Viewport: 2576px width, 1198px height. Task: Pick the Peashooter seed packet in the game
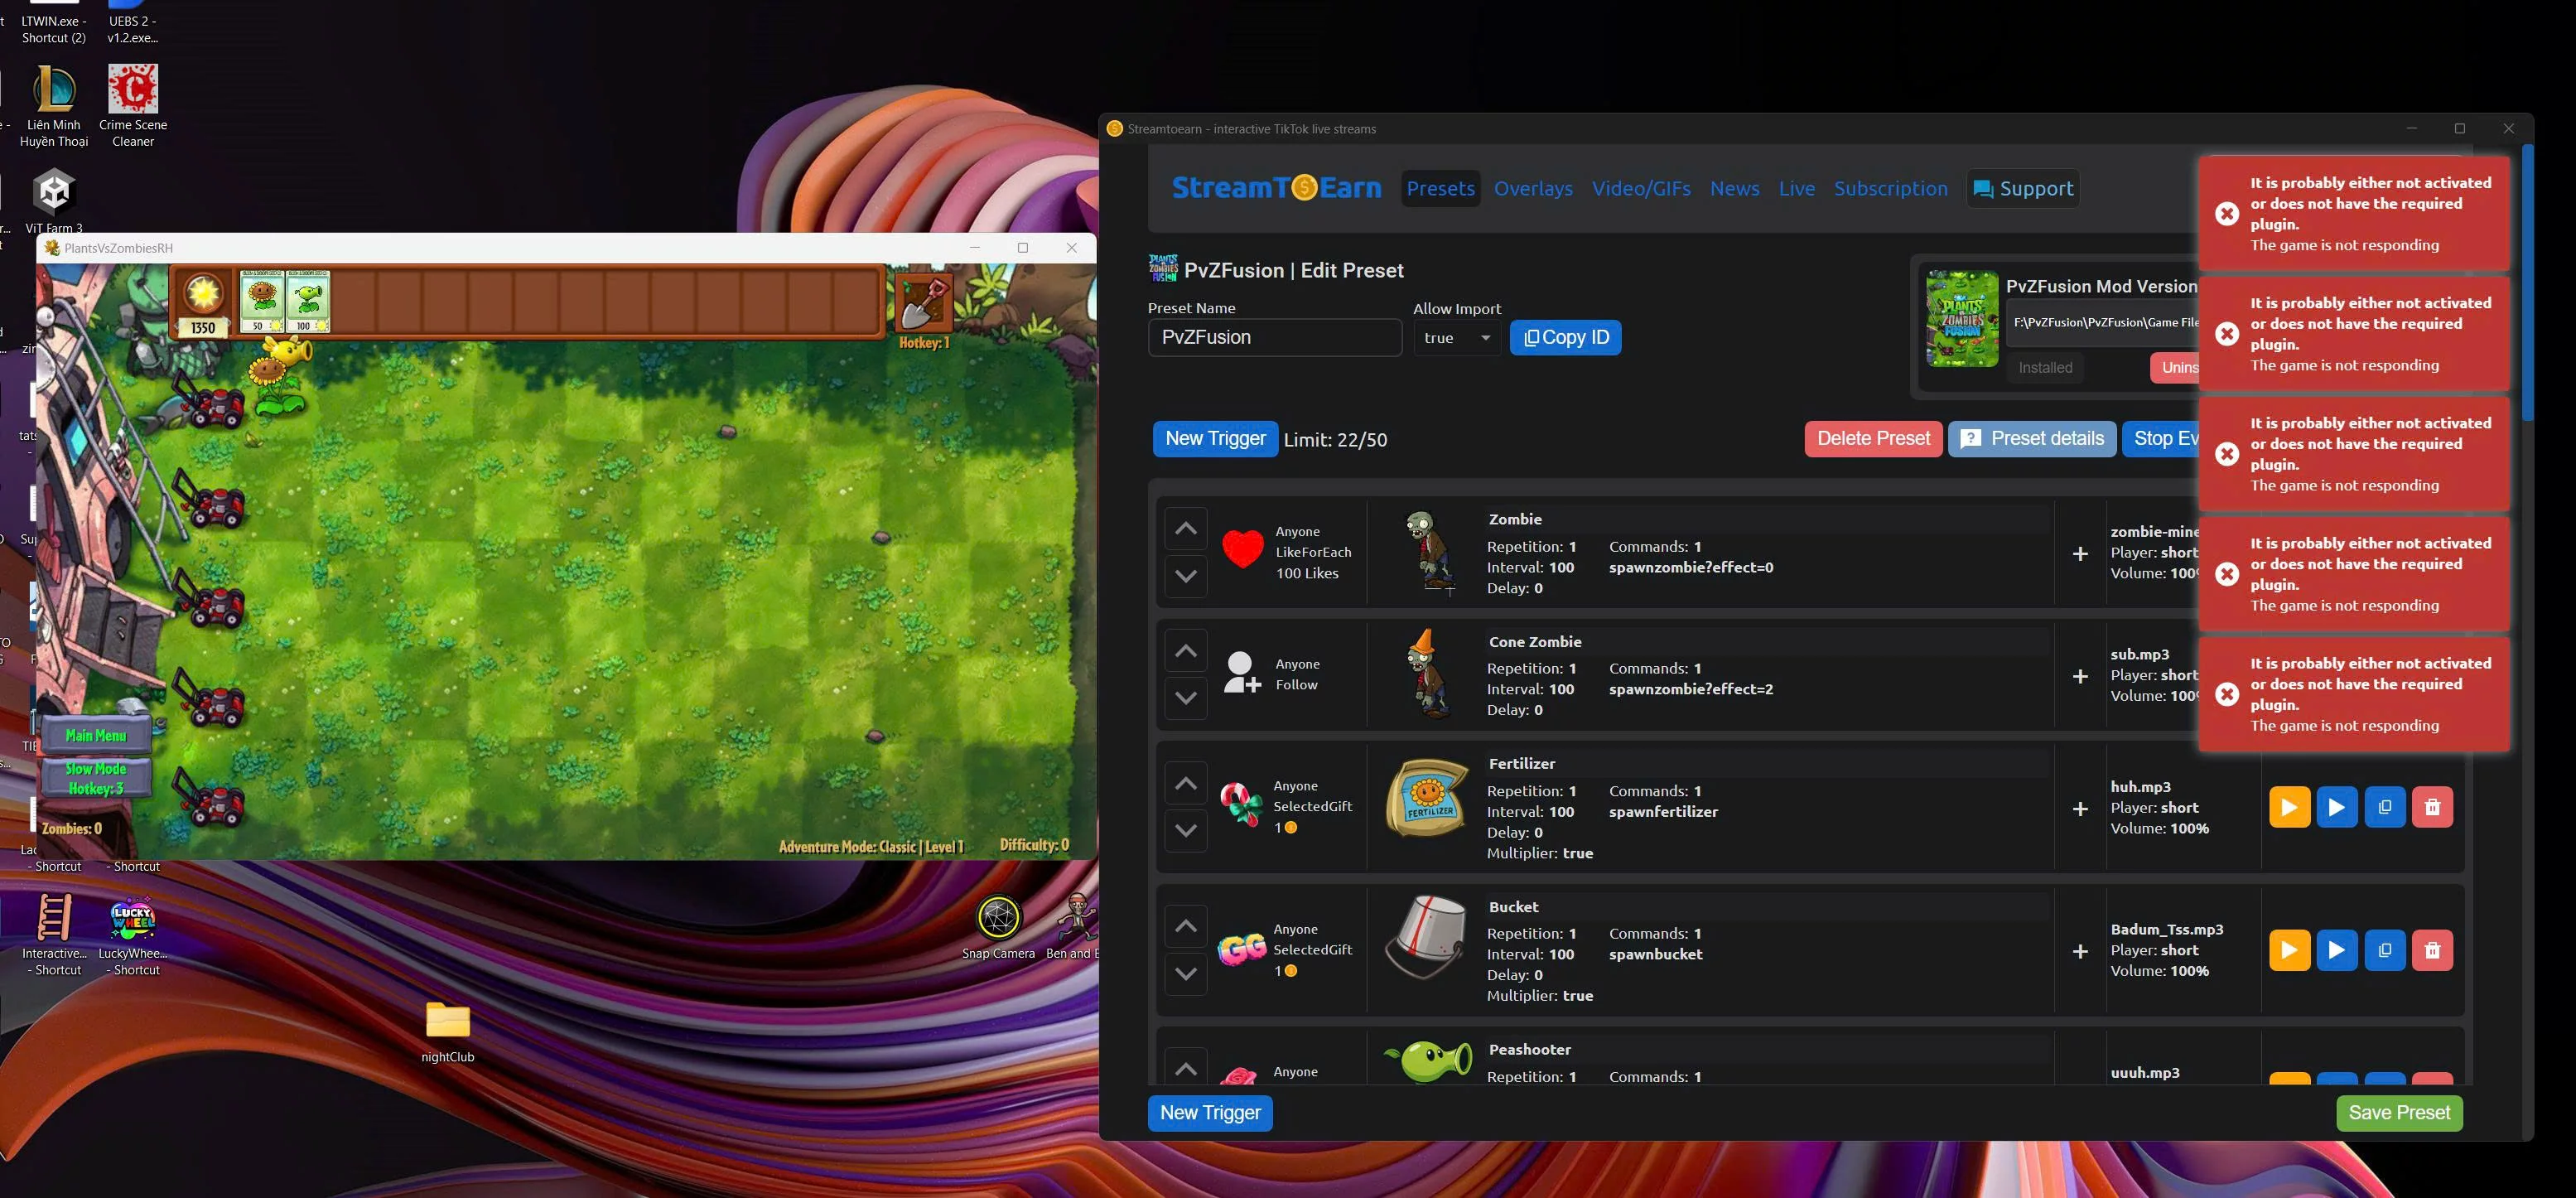(308, 301)
